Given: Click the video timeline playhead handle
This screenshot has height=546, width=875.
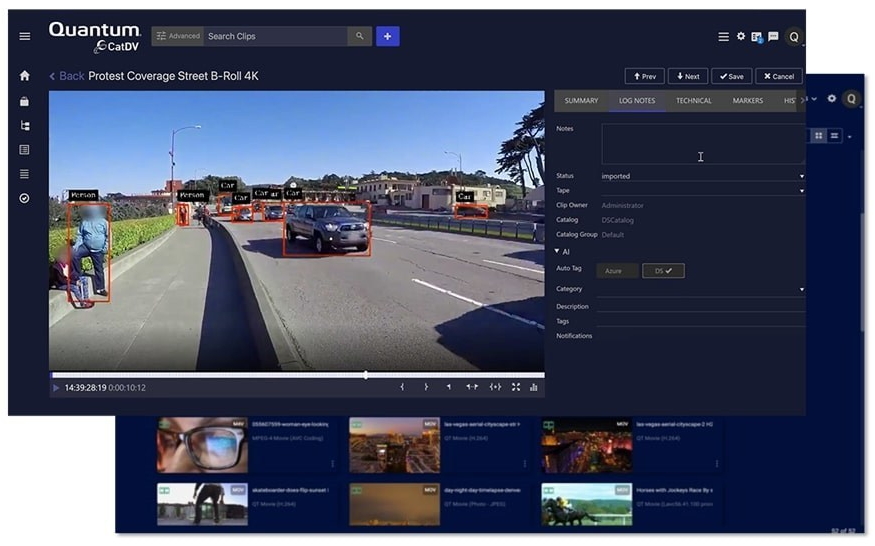Looking at the screenshot, I should click(x=366, y=375).
